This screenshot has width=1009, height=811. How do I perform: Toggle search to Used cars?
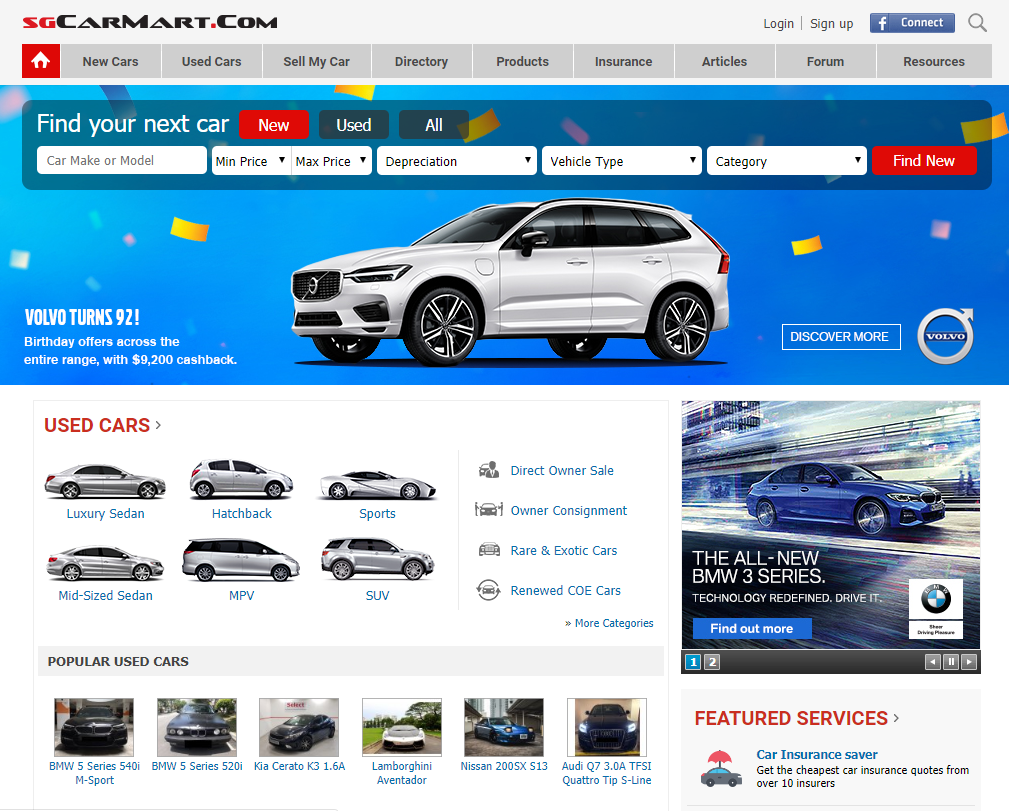coord(354,125)
